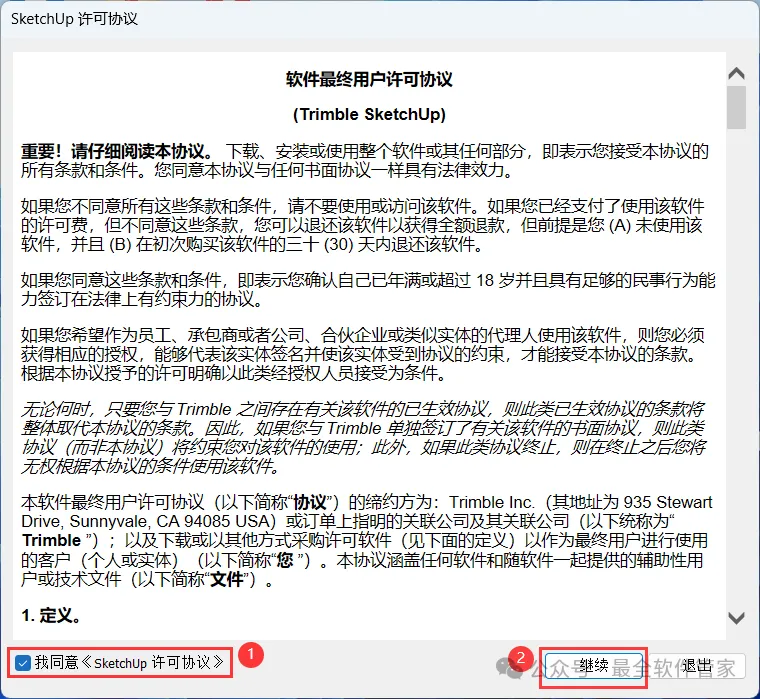Screen dimensions: 760x699
Task: Click the 退出 button
Action: (697, 666)
